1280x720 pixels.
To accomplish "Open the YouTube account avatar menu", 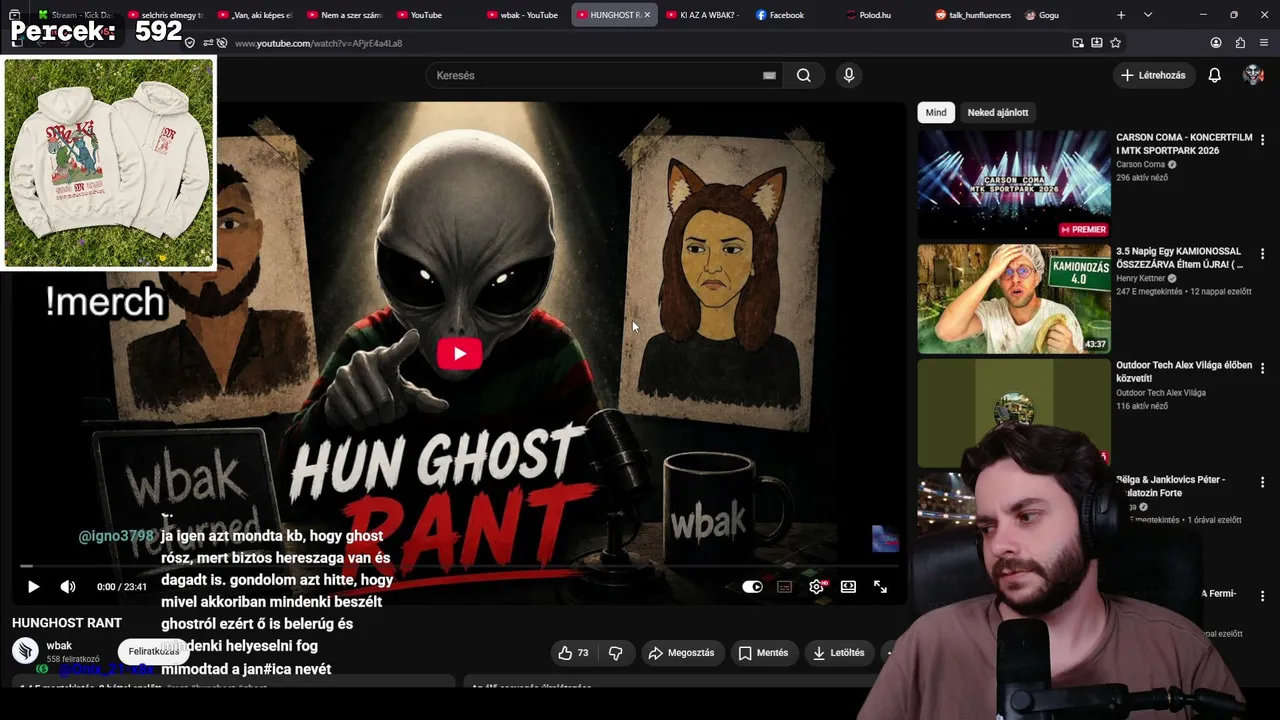I will tap(1253, 76).
